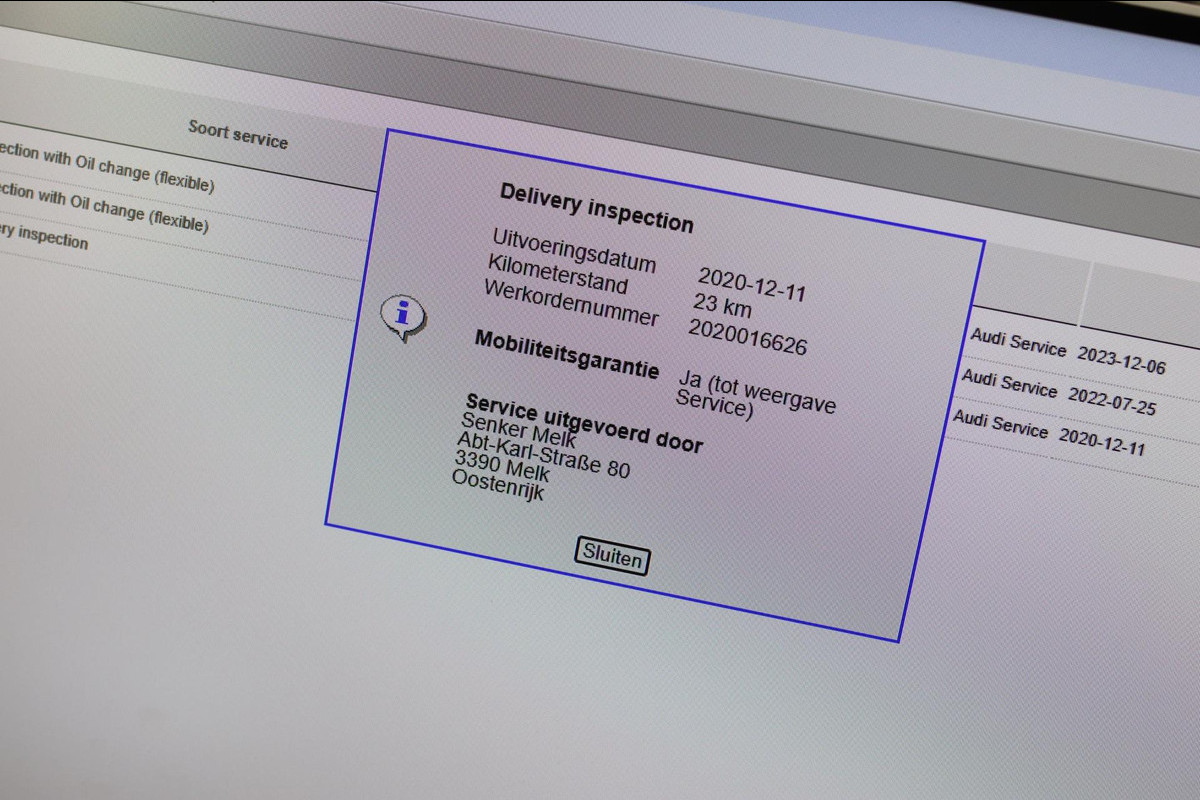Click the "Mobiliteitsgarantie" label
The width and height of the screenshot is (1200, 800).
click(567, 354)
